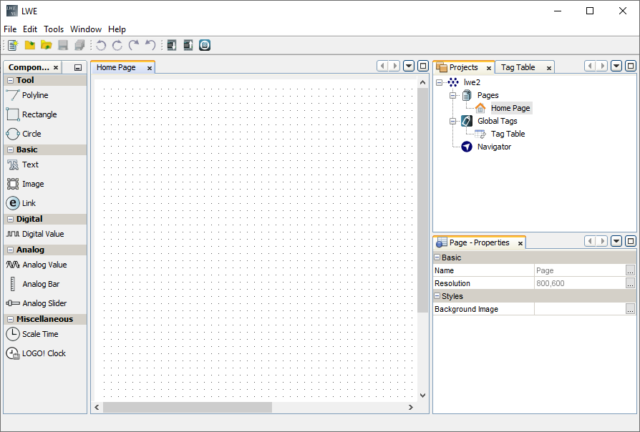This screenshot has width=640, height=432.
Task: Collapse the Pages tree node
Action: 453,95
